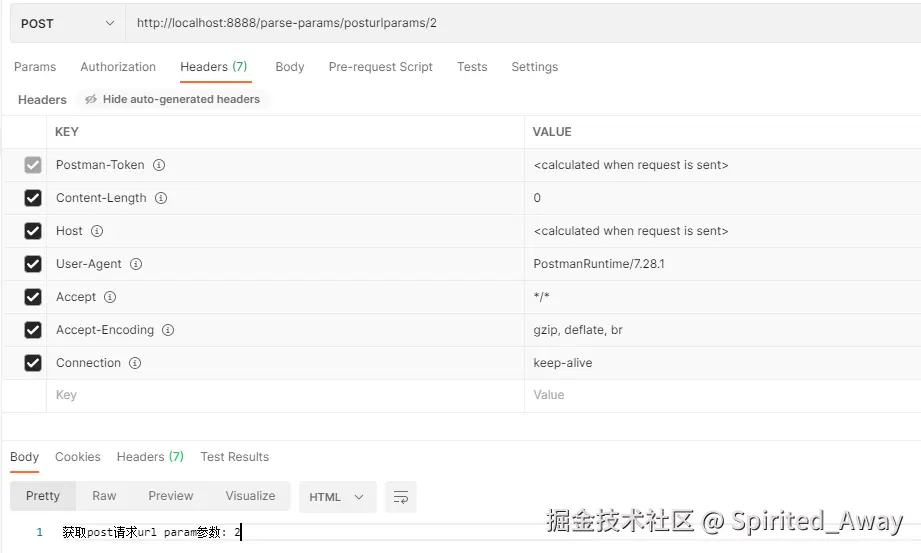Click the Postman-Token calculated value cell
Viewport: 921px width, 553px height.
tap(722, 165)
